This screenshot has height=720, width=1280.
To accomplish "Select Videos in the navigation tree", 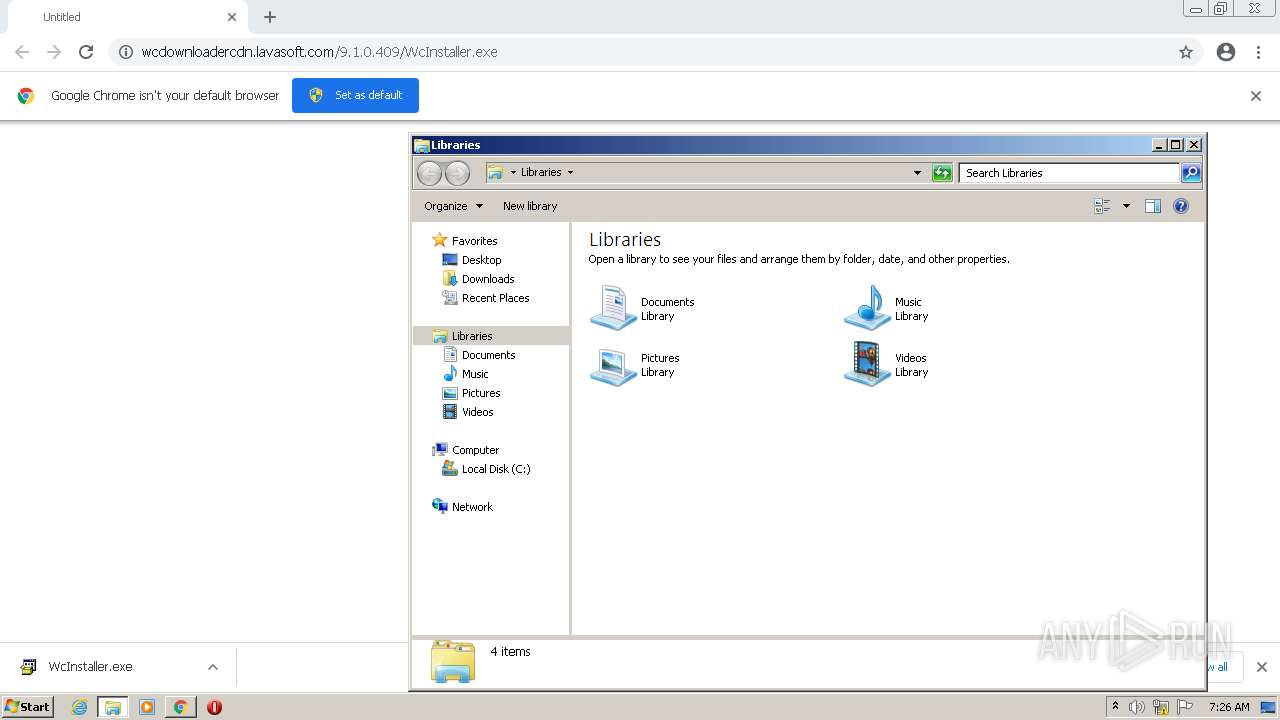I will click(x=468, y=412).
